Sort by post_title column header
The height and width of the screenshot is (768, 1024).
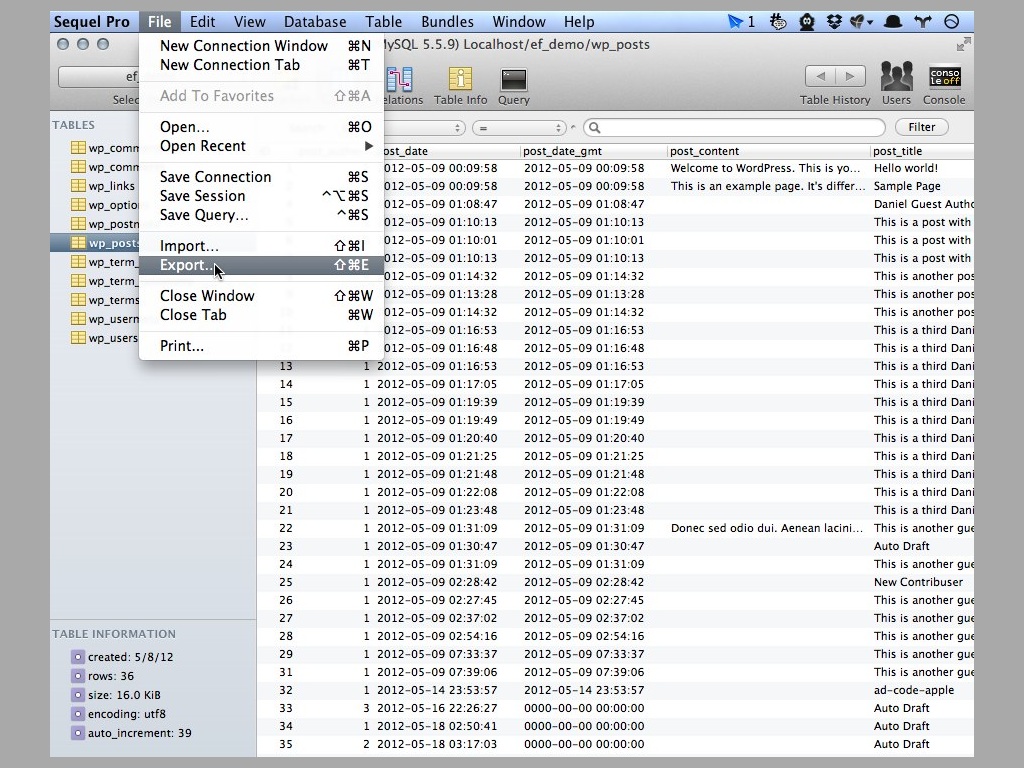(x=922, y=151)
